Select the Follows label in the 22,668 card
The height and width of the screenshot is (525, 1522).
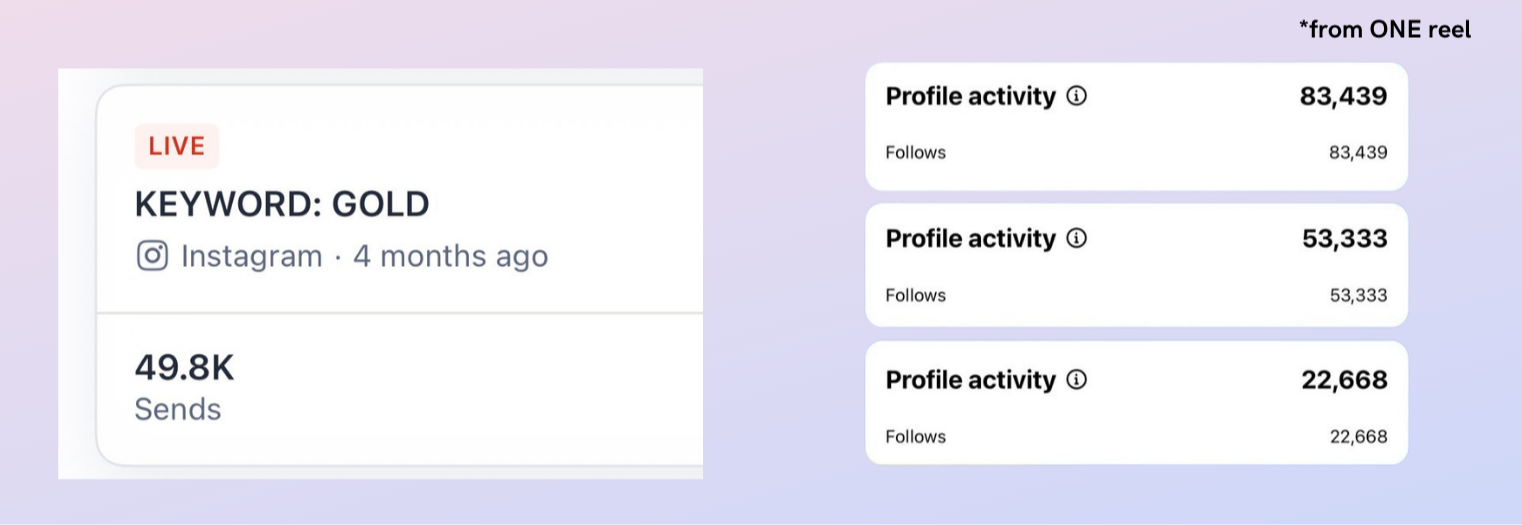(x=915, y=436)
